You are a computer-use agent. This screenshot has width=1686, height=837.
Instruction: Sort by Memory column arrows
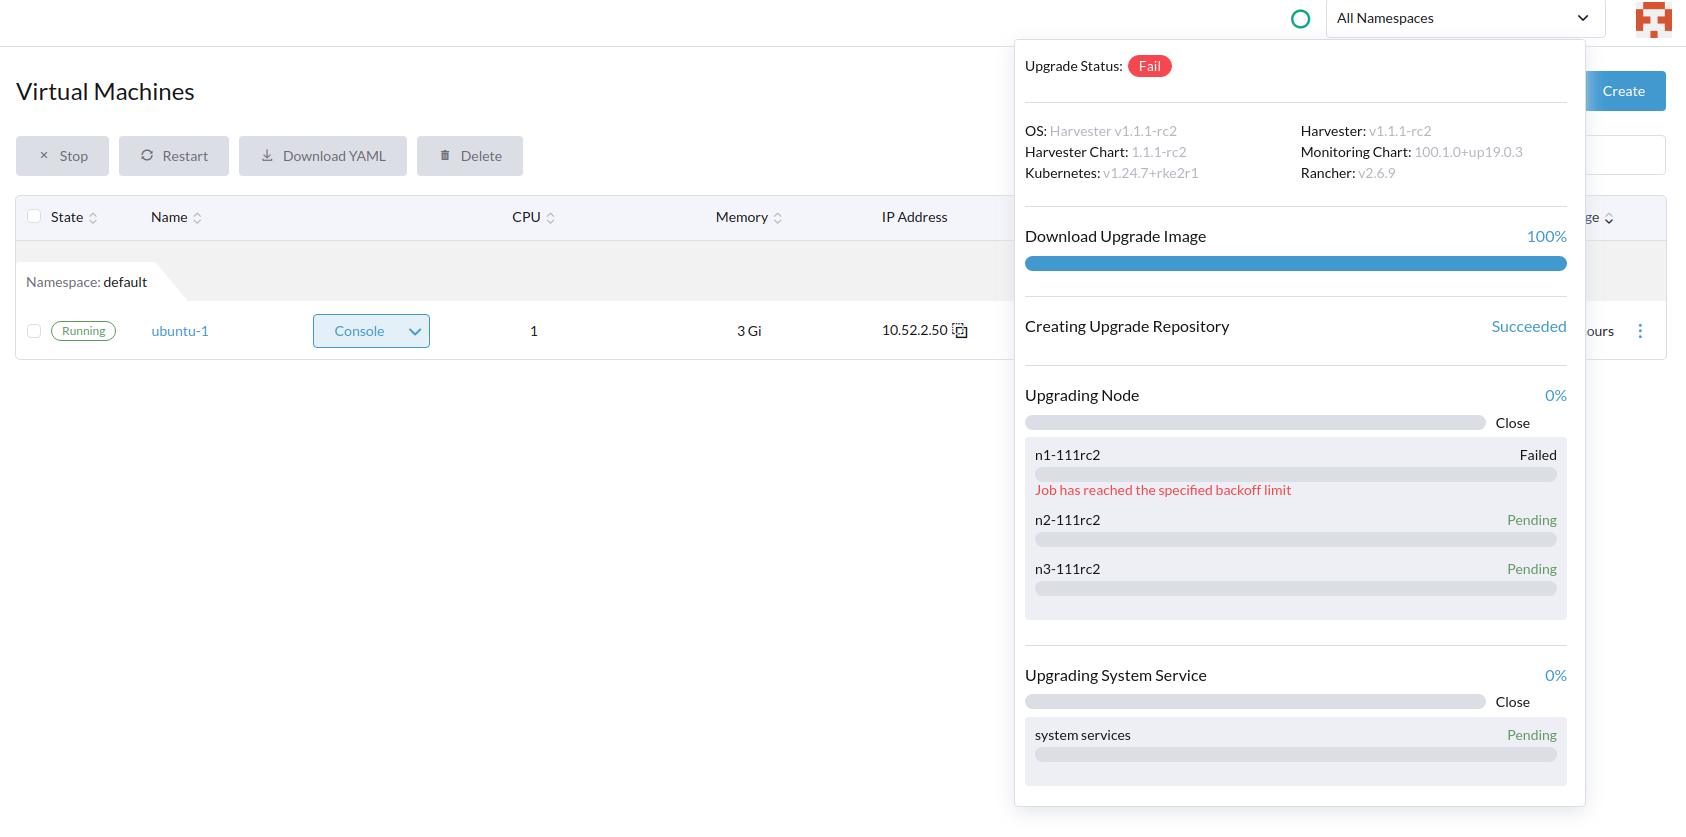coord(778,218)
